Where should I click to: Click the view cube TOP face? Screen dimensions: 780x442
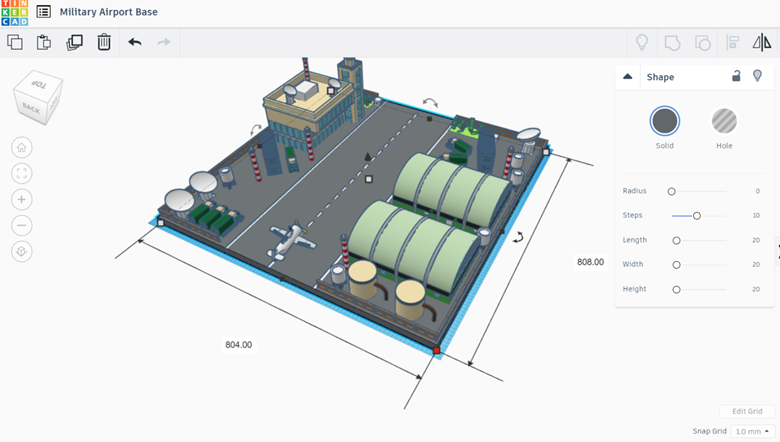coord(39,84)
